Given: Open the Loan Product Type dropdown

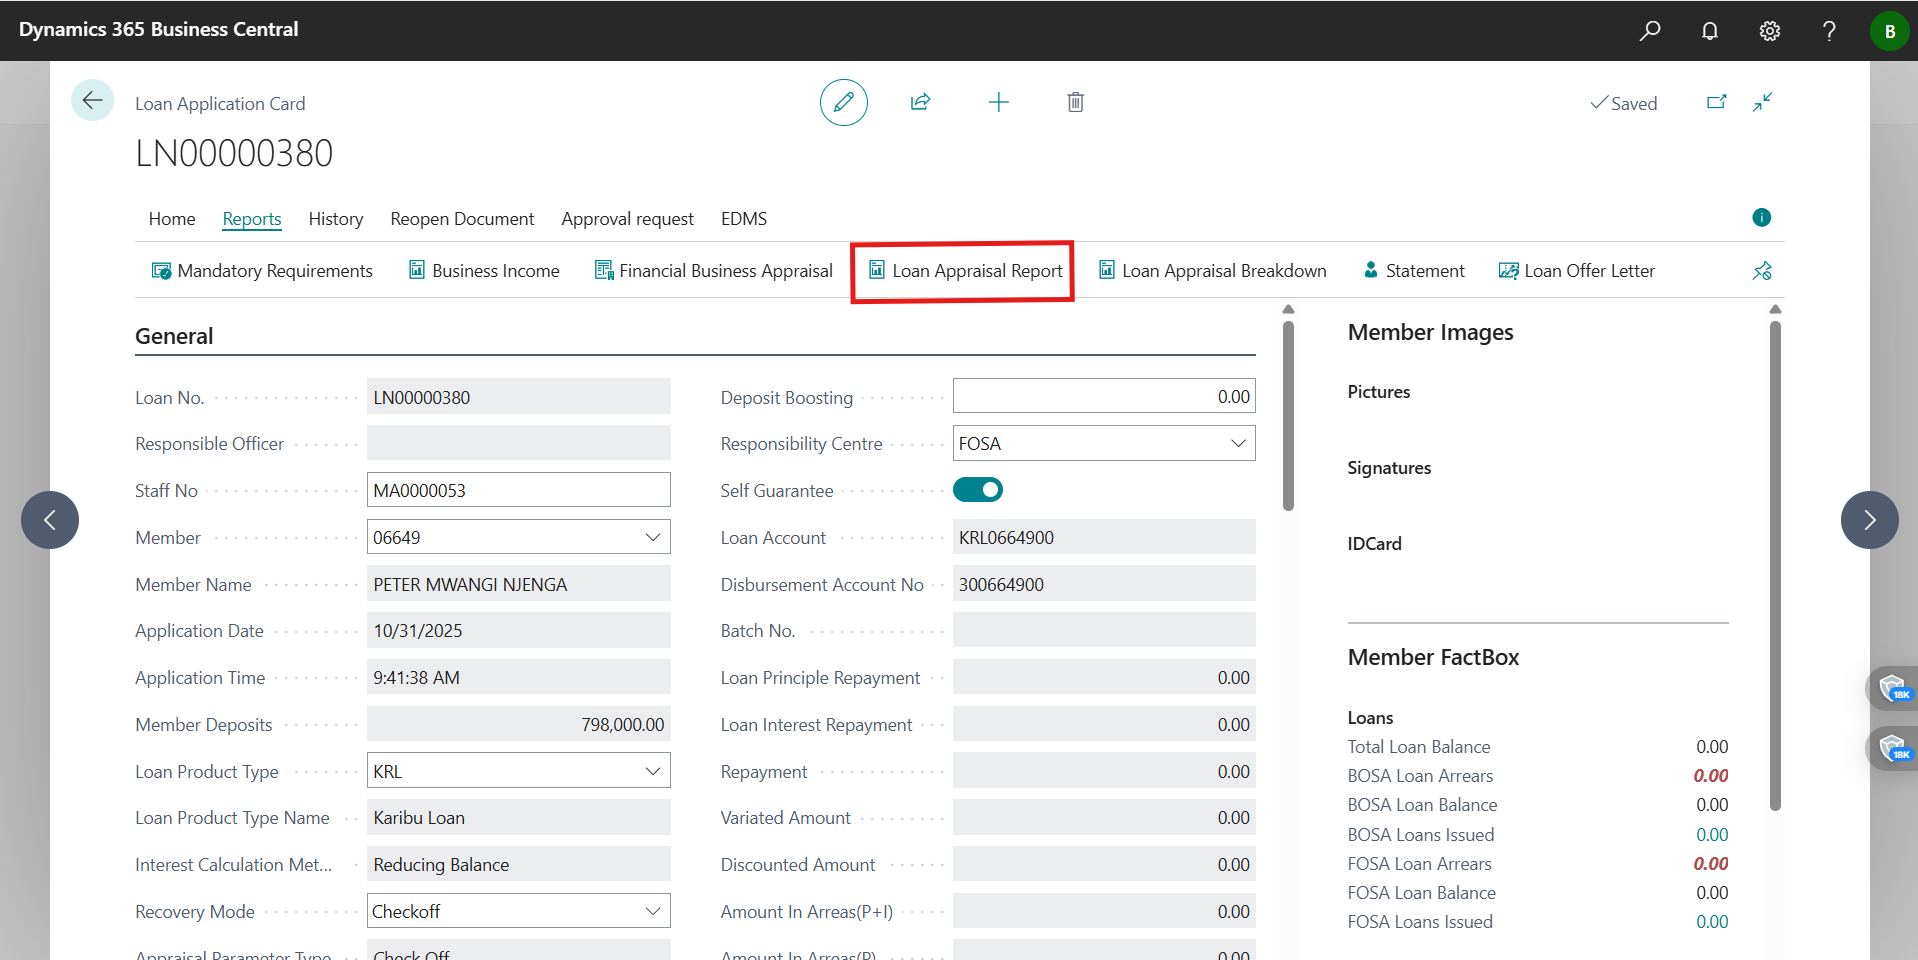Looking at the screenshot, I should pyautogui.click(x=653, y=770).
